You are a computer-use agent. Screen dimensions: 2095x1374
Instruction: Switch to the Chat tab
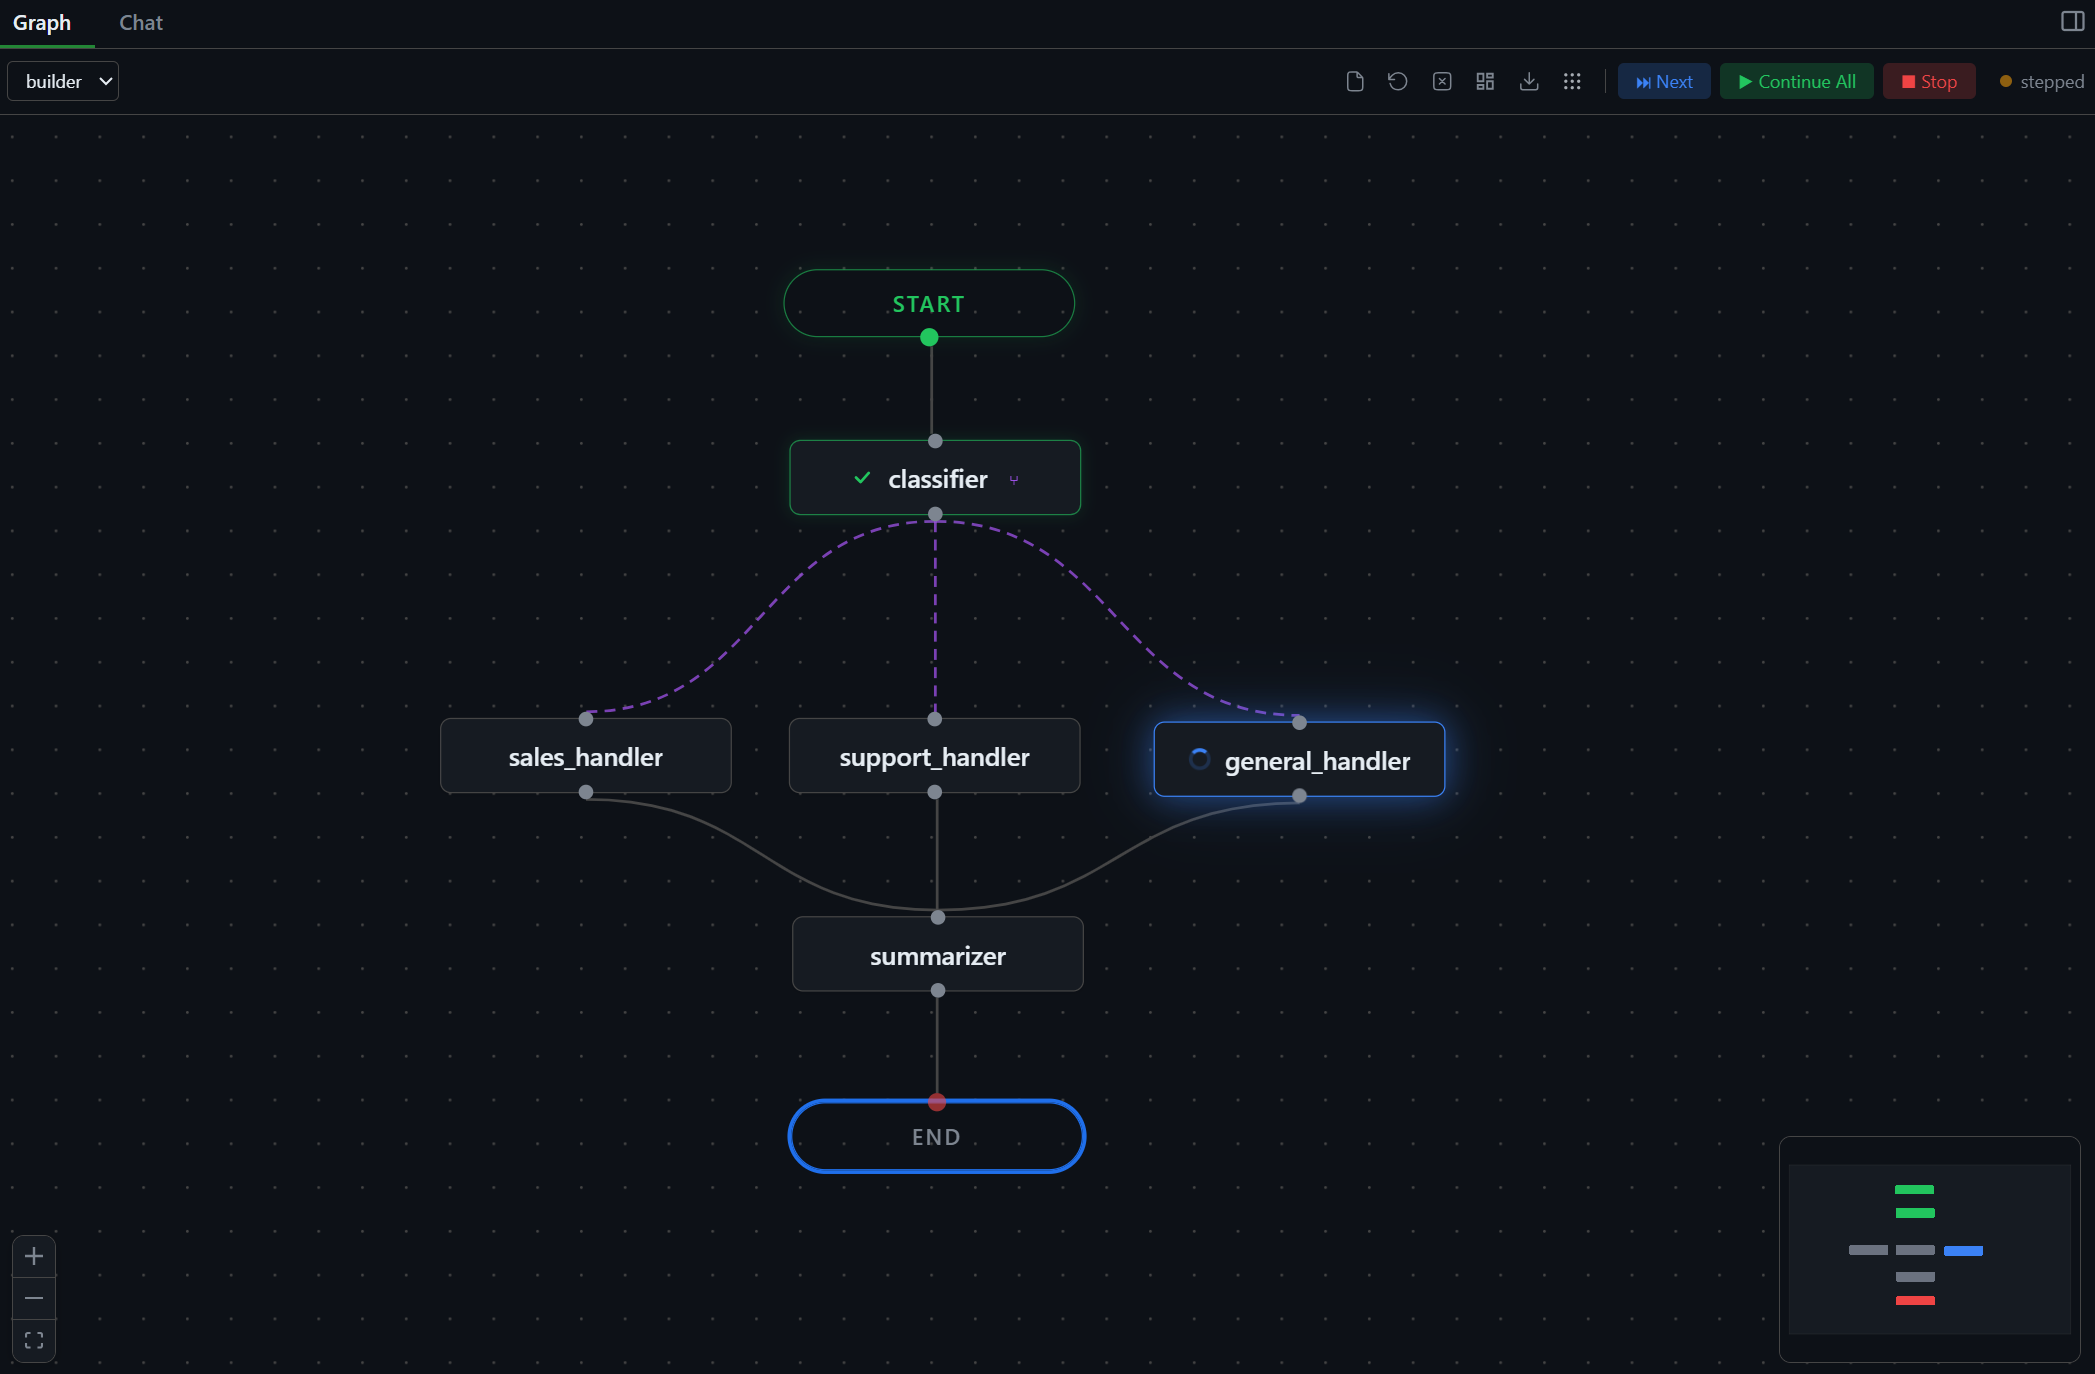tap(139, 22)
